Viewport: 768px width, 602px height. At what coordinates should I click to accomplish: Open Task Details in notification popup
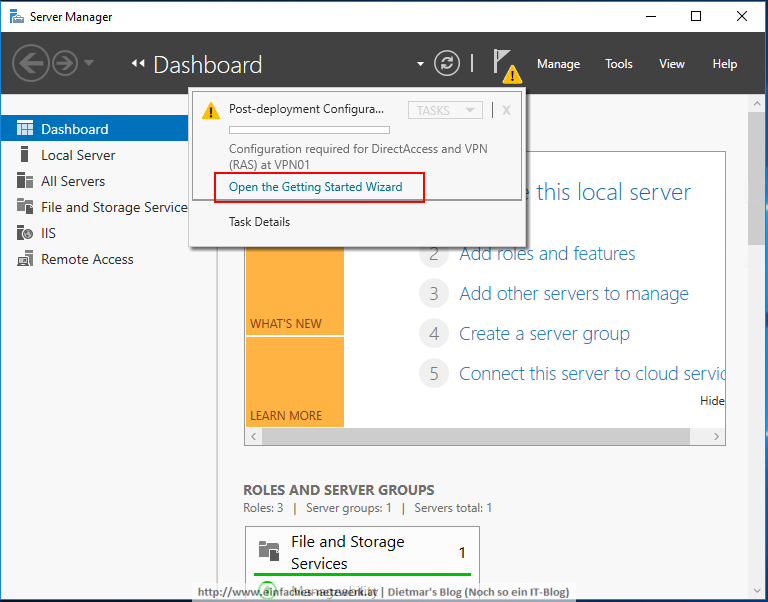[259, 222]
